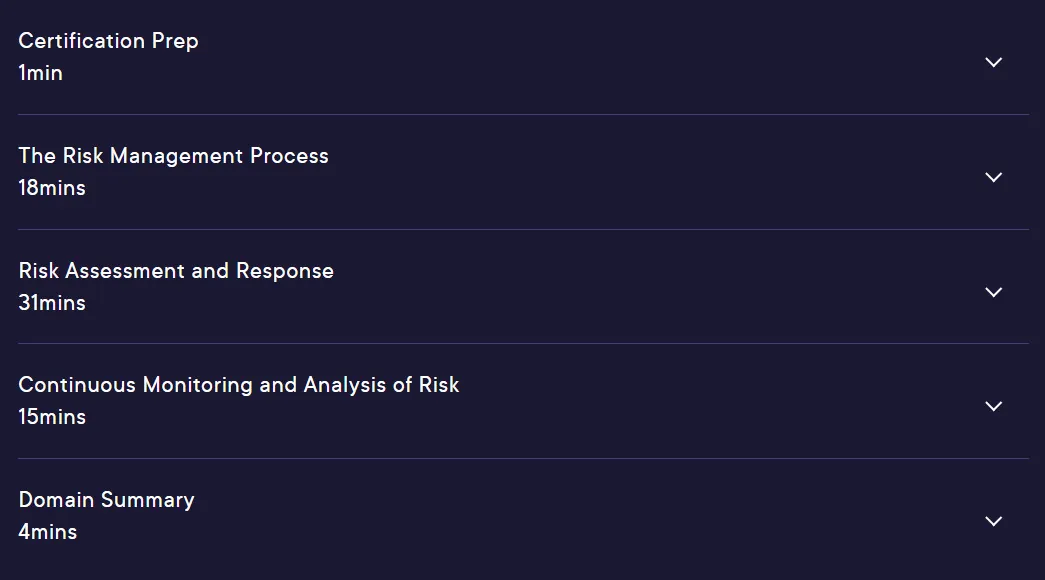Select Continuous Monitoring and Analysis of Risk title
Viewport: 1045px width, 580px height.
click(239, 385)
